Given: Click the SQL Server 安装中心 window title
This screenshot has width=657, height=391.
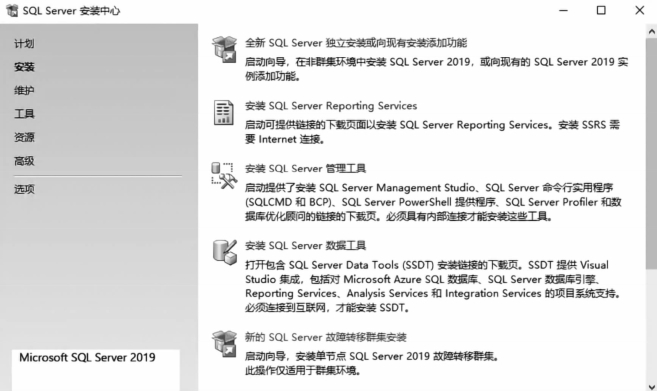Looking at the screenshot, I should (71, 11).
